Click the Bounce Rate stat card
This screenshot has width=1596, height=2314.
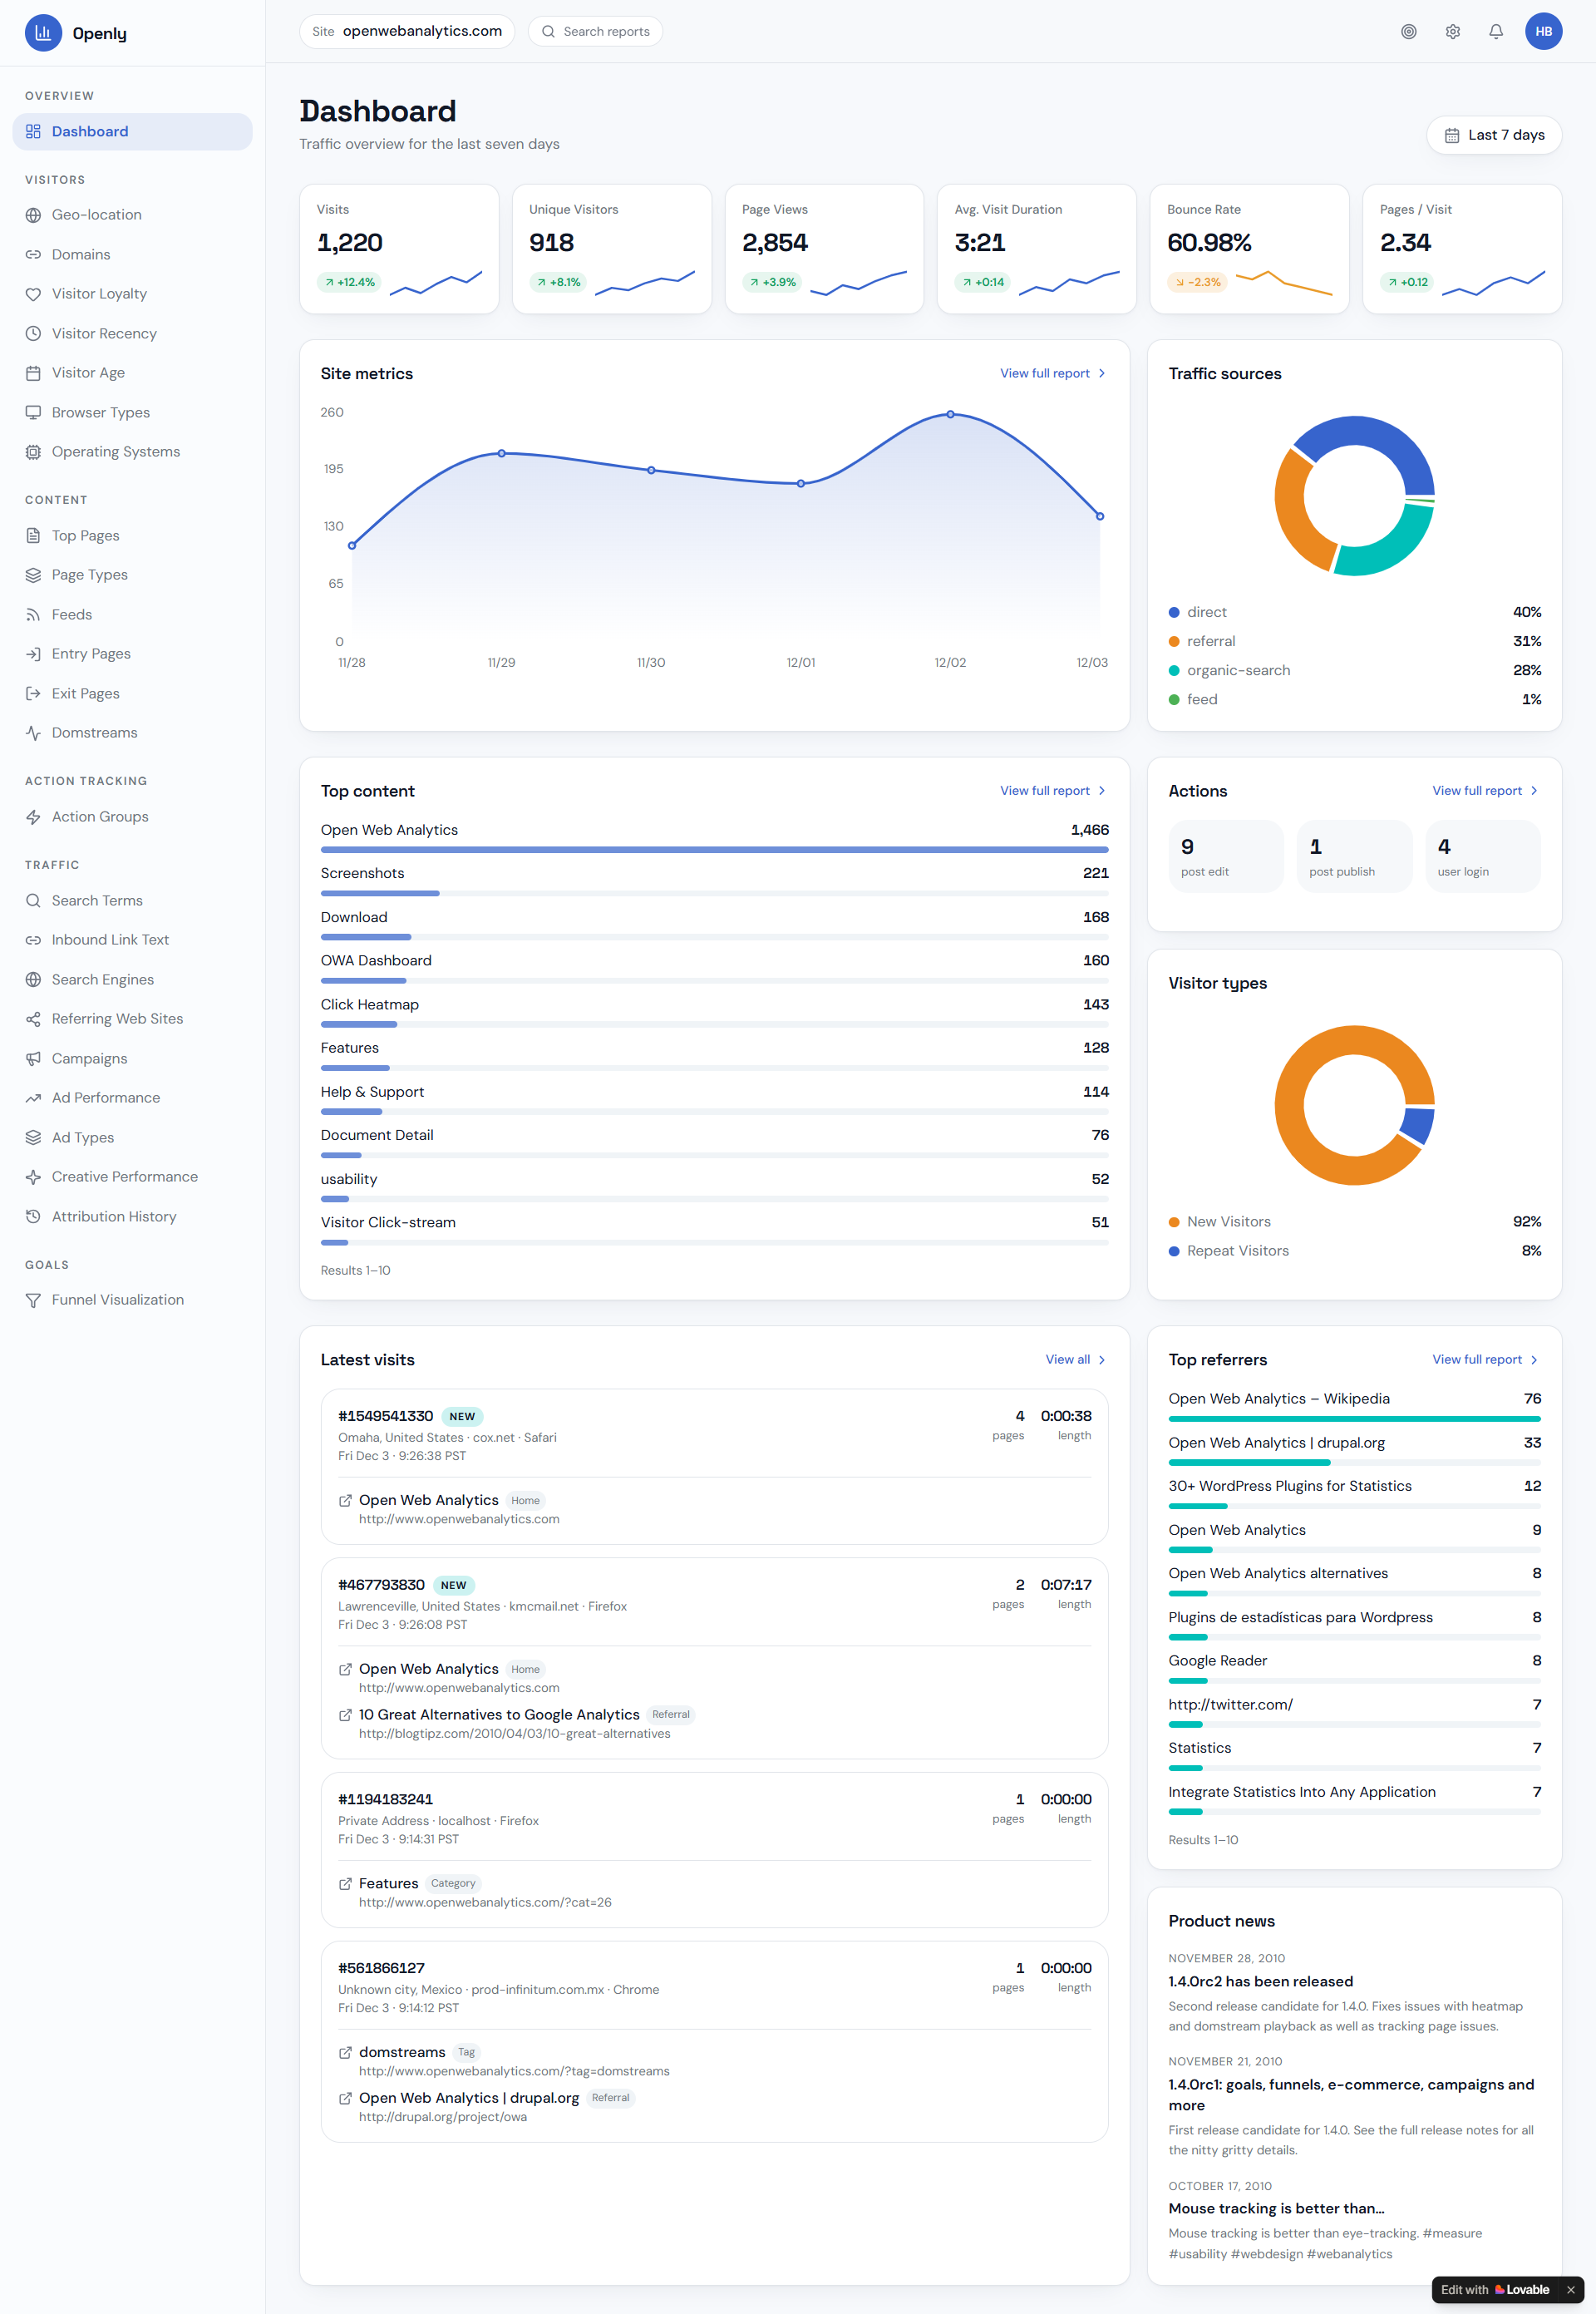click(x=1249, y=249)
